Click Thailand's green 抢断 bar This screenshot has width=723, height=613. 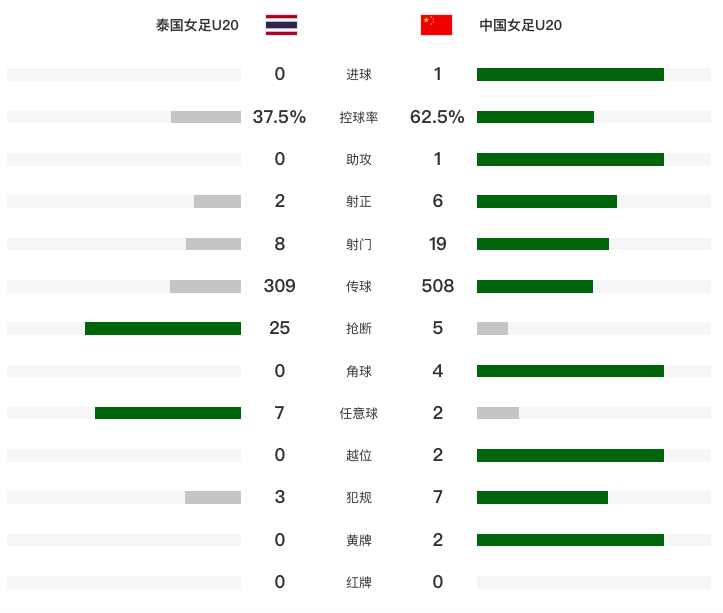(x=163, y=328)
